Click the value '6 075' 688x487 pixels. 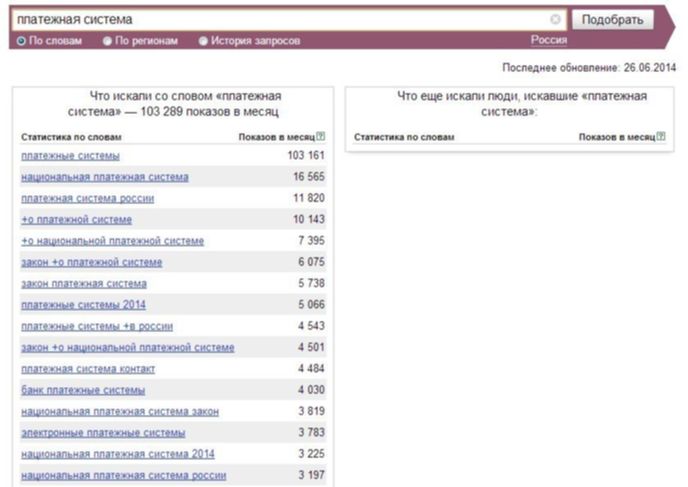[312, 262]
